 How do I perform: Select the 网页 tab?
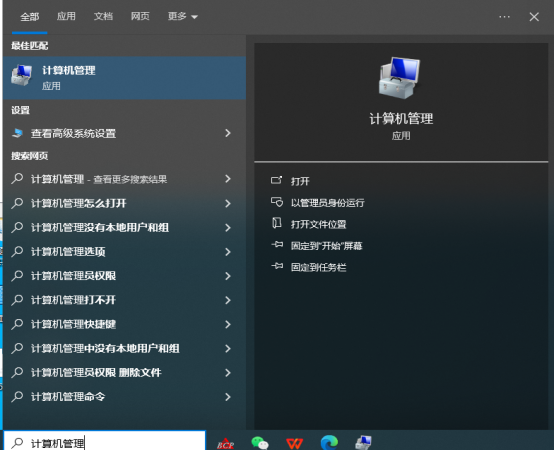140,16
